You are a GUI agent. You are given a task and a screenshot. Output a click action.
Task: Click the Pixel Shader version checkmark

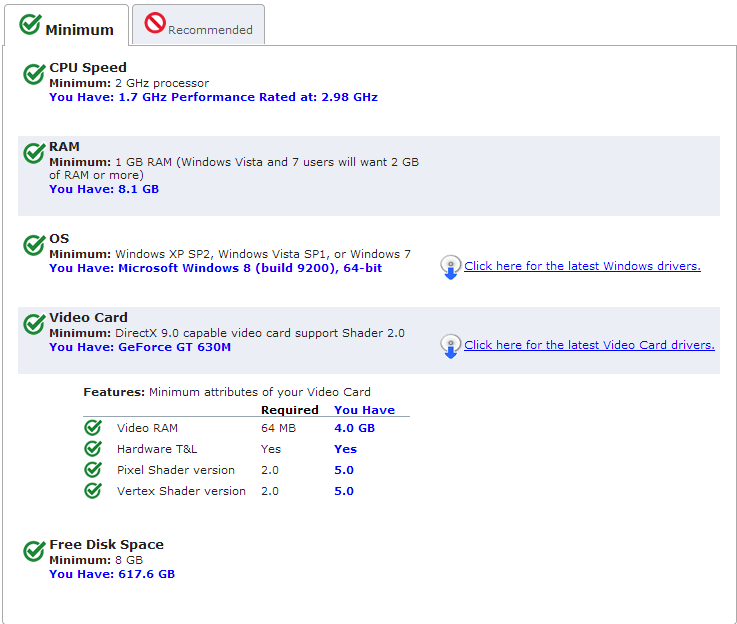(x=93, y=470)
